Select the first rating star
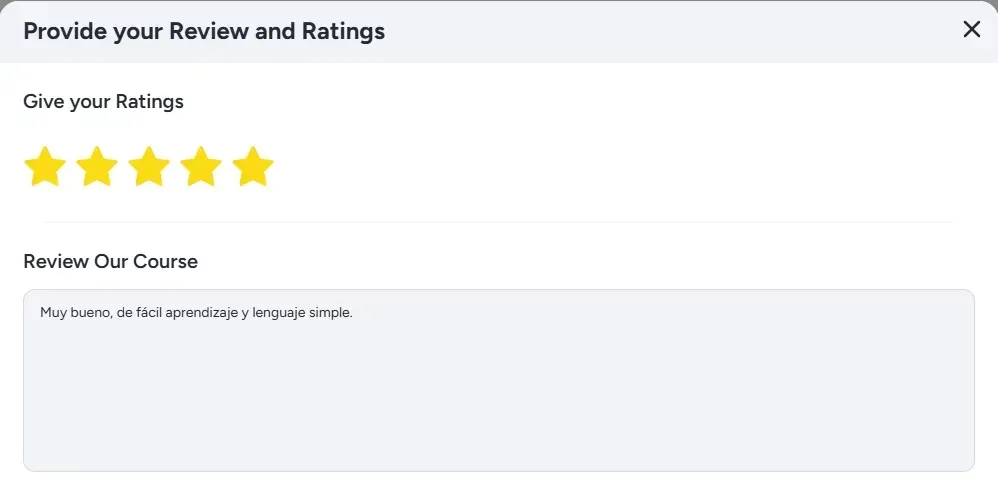This screenshot has width=998, height=489. tap(45, 167)
